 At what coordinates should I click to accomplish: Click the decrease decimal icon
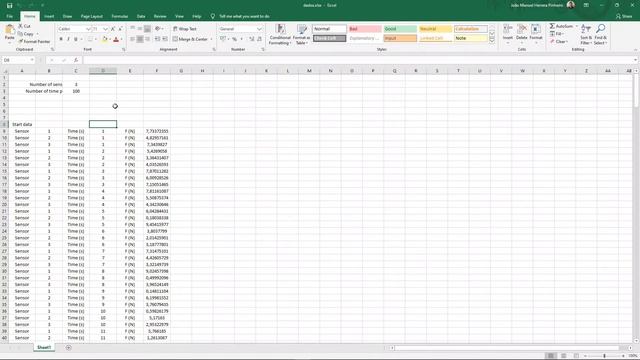tap(259, 39)
